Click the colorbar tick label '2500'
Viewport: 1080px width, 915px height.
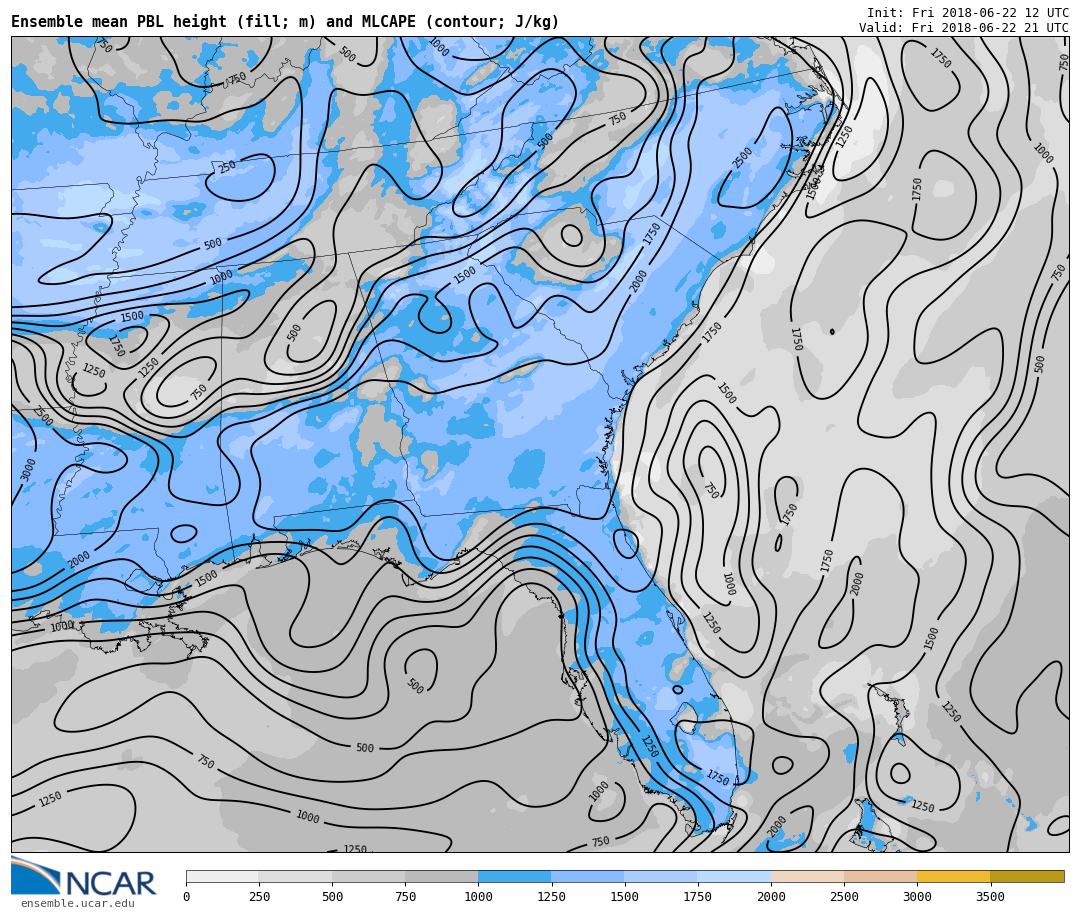(844, 896)
